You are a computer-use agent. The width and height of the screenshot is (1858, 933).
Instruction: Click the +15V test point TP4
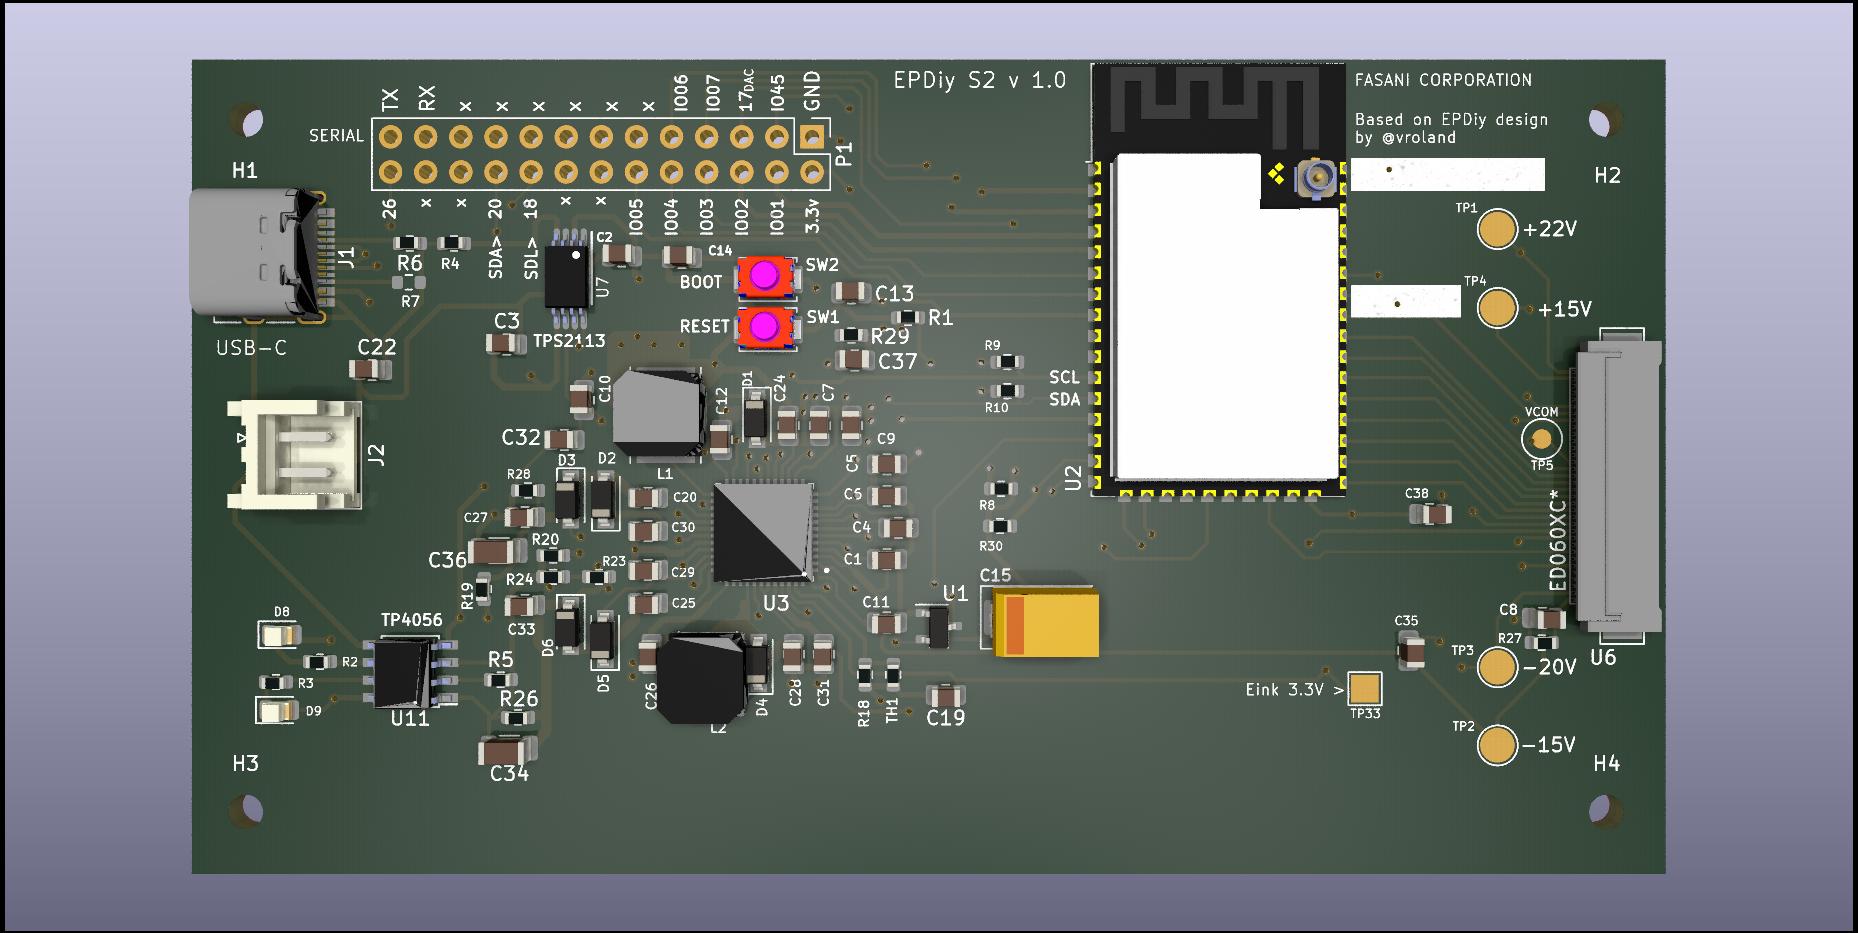click(x=1497, y=308)
